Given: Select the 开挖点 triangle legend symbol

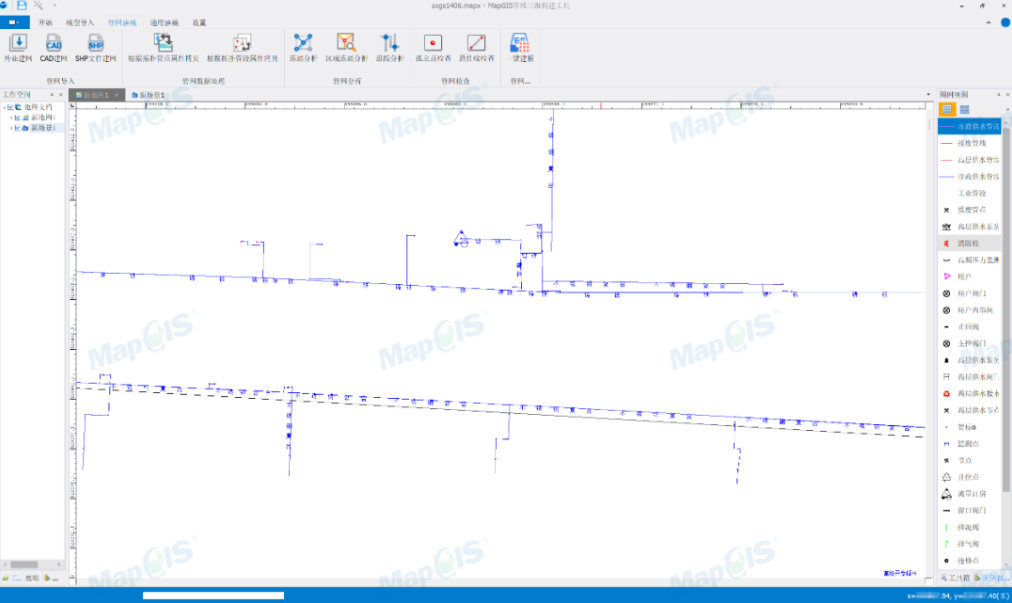Looking at the screenshot, I should pos(947,477).
